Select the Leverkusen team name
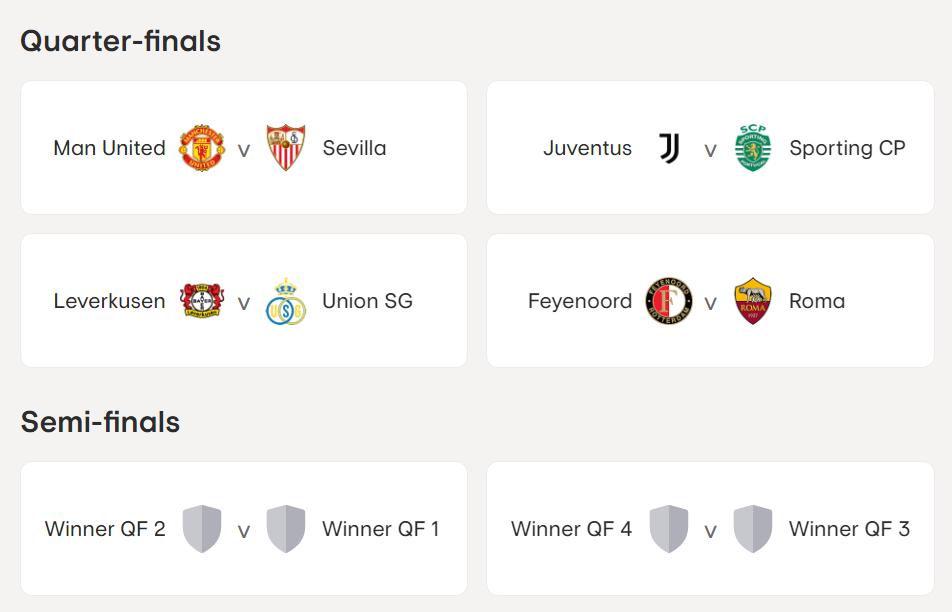952x612 pixels. tap(109, 301)
